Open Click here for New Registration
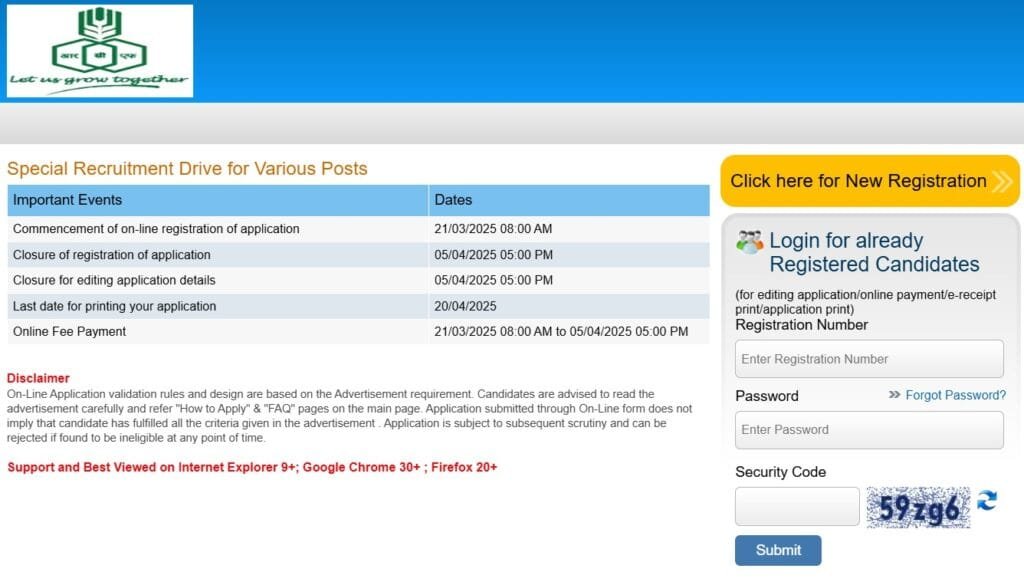This screenshot has height=585, width=1024. point(858,181)
